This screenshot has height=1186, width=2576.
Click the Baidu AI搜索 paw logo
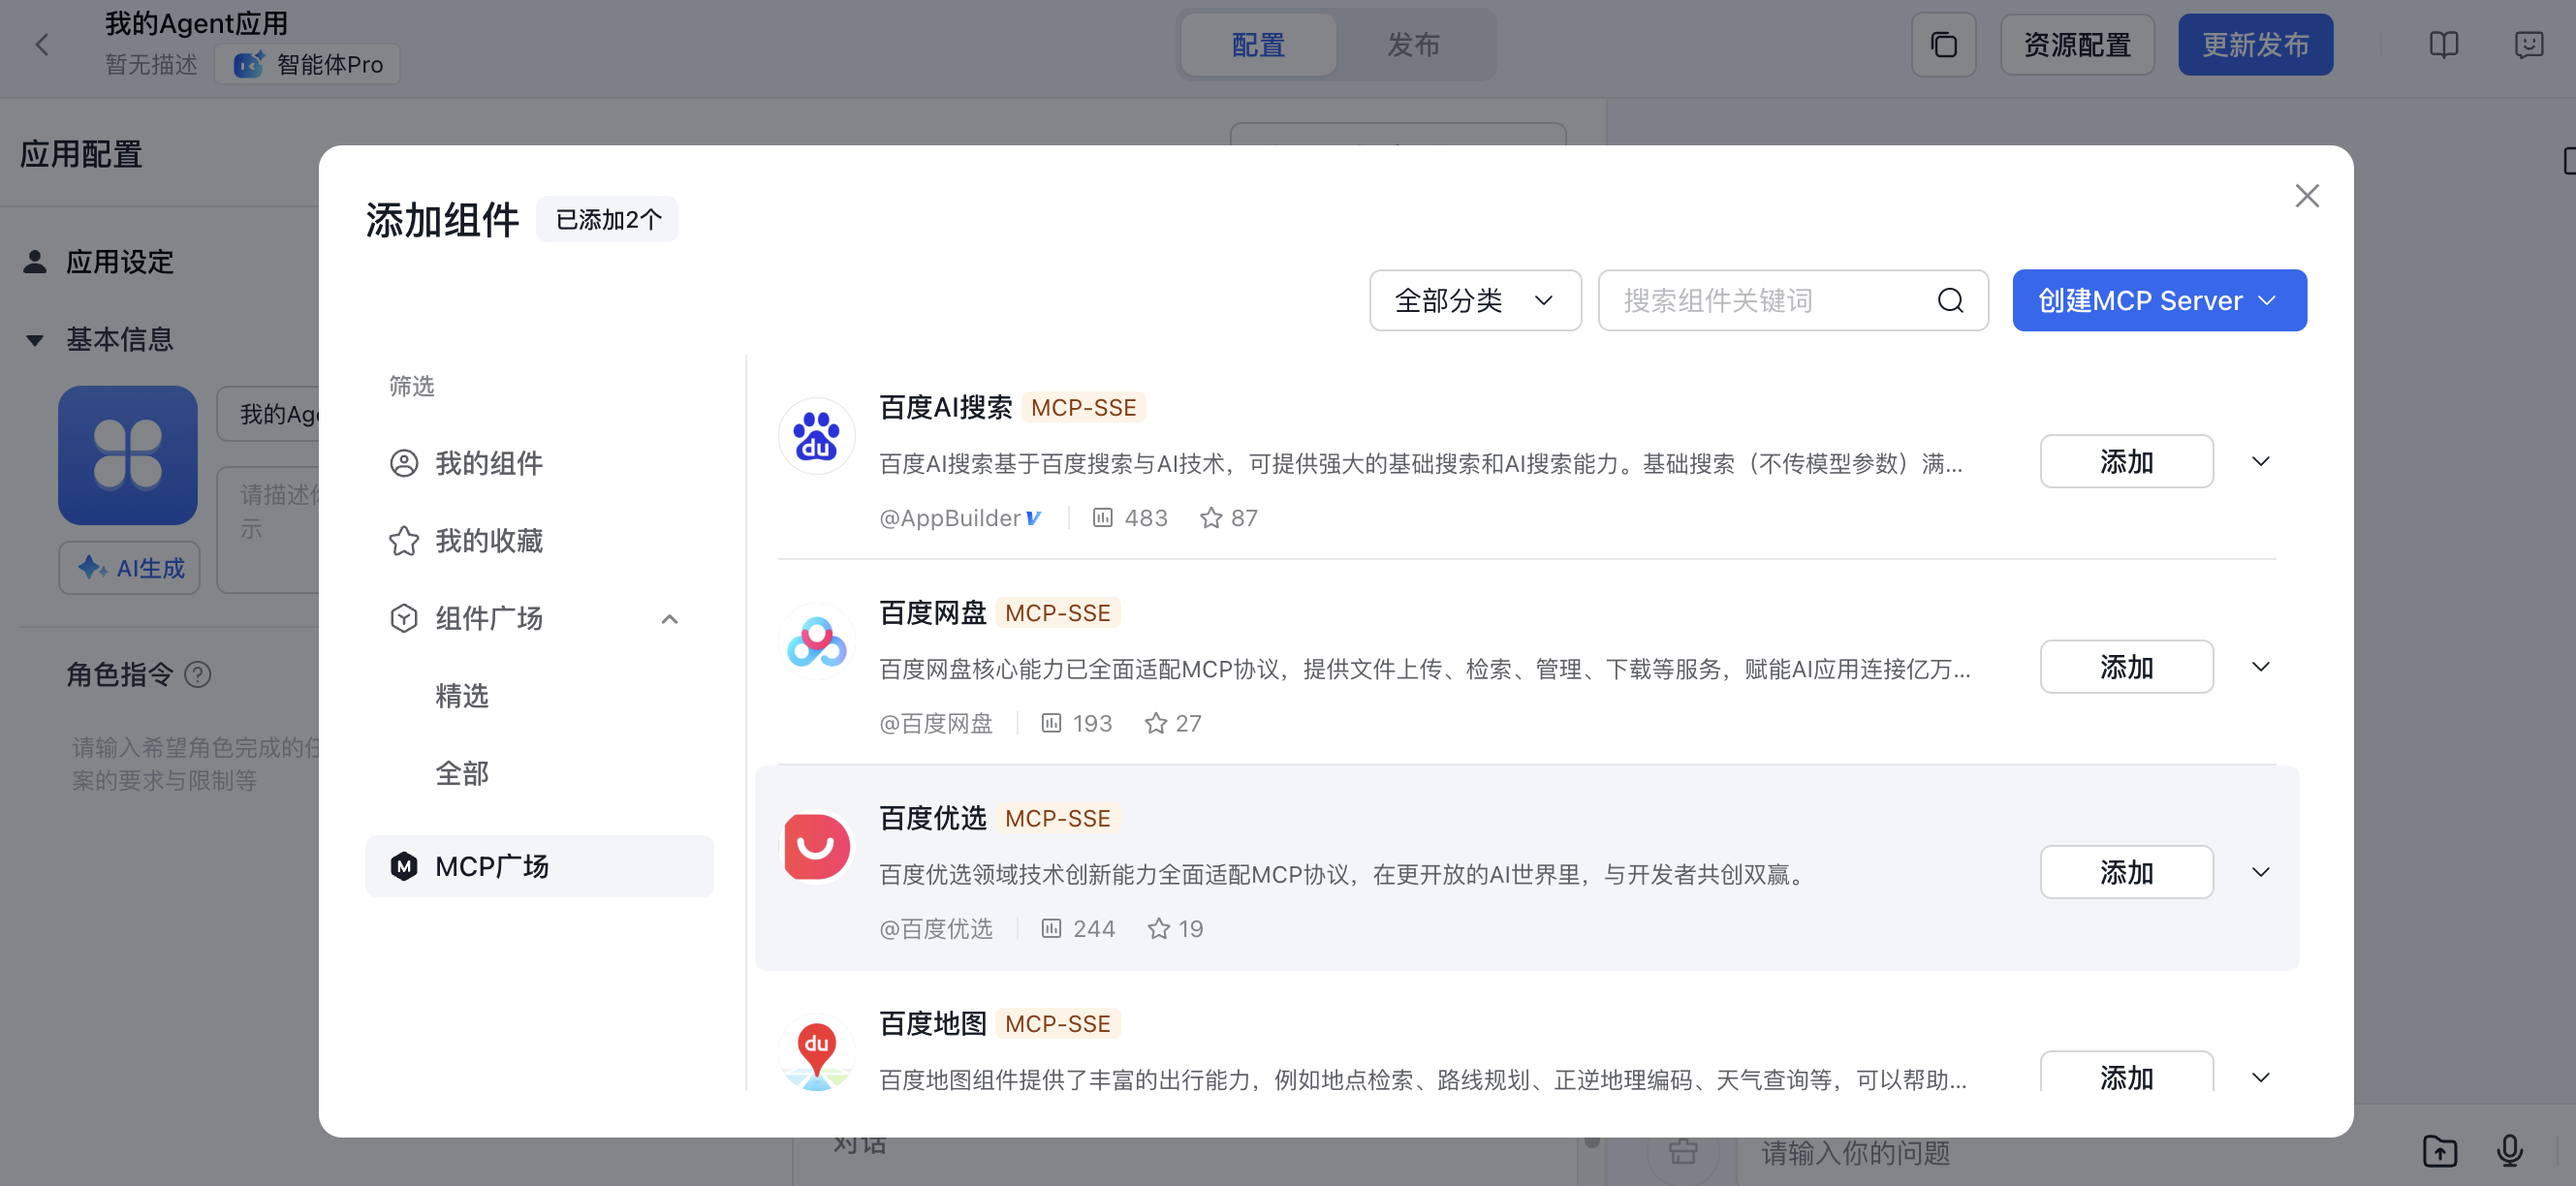click(x=816, y=436)
